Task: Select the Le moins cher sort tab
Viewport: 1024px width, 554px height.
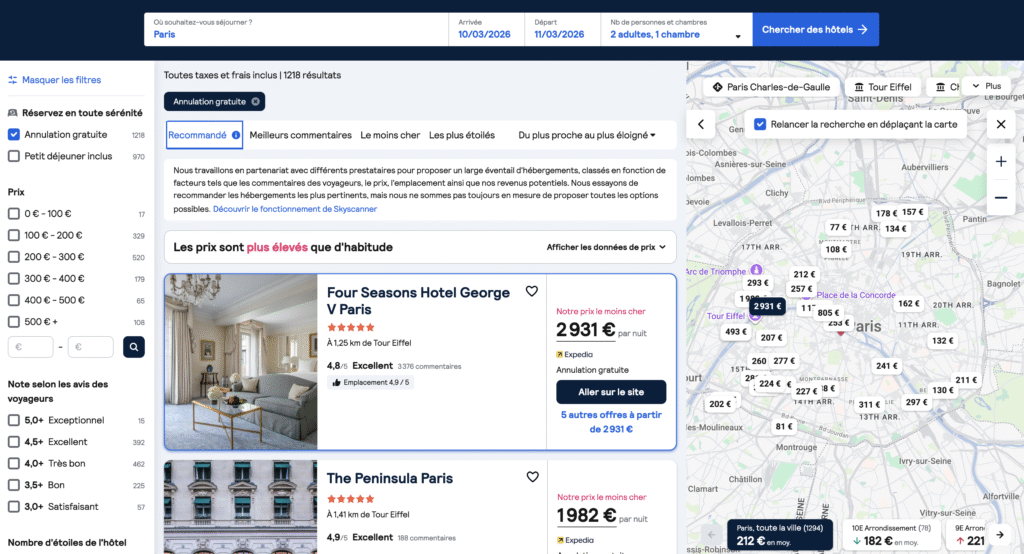Action: click(x=390, y=135)
